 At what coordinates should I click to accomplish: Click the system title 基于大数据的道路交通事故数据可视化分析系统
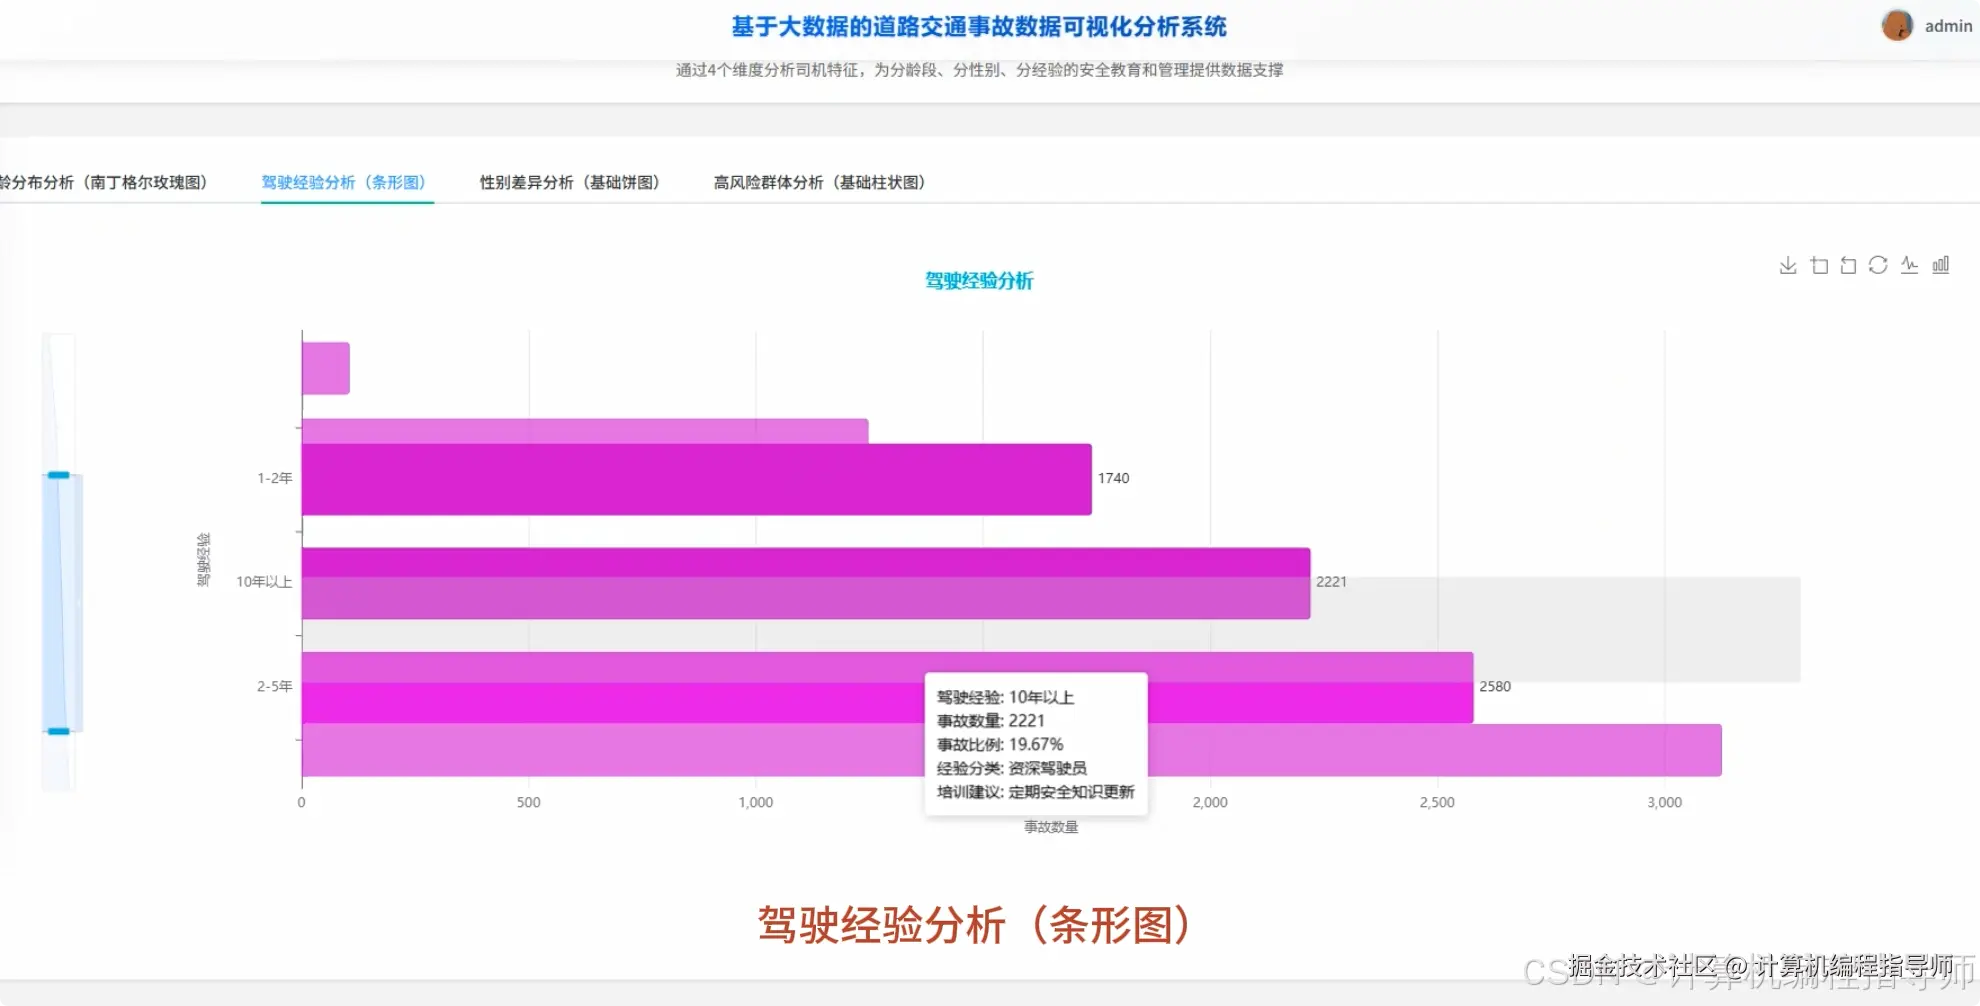979,27
